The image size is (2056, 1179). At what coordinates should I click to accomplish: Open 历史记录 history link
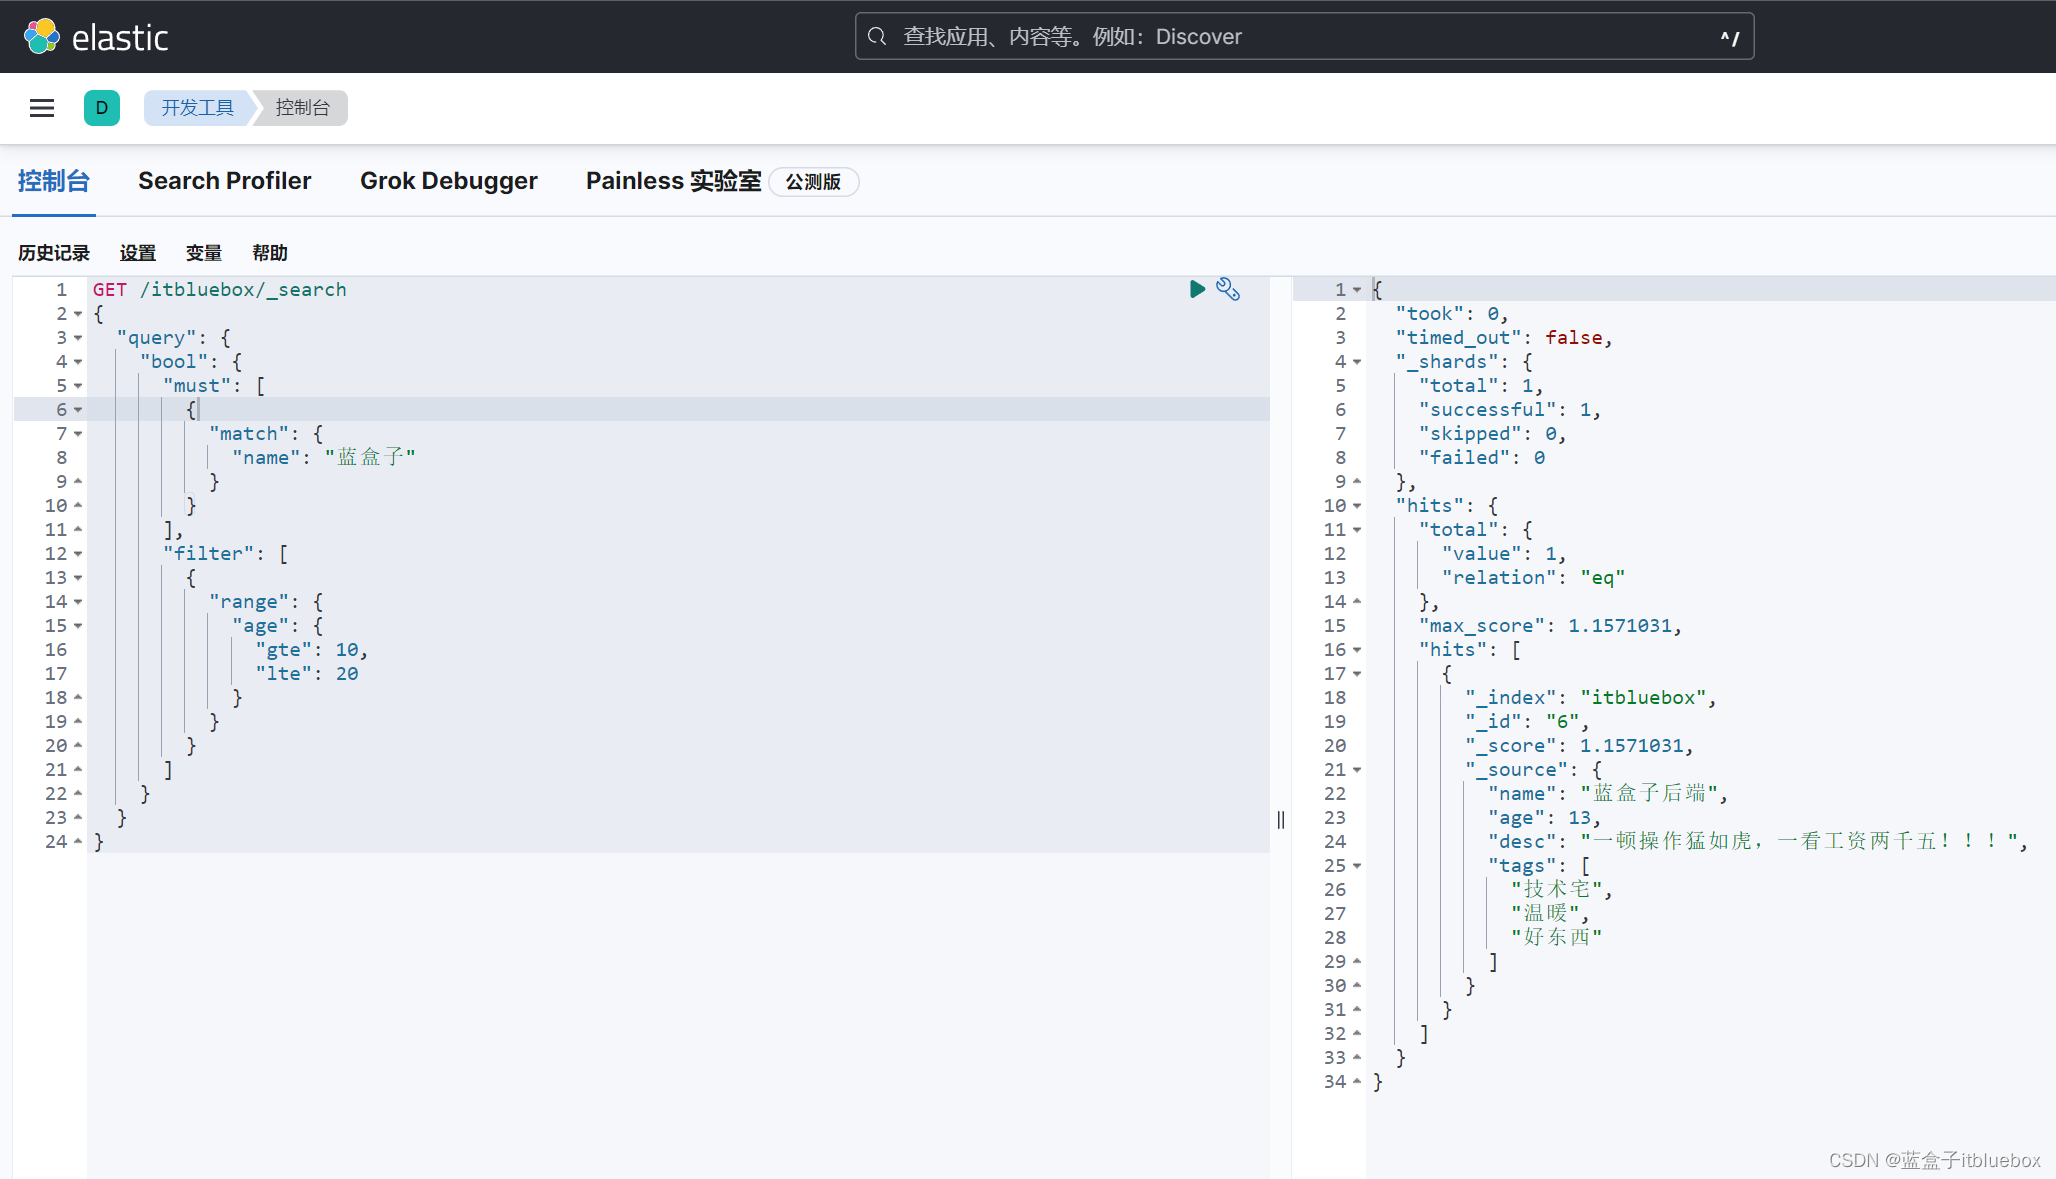tap(54, 253)
